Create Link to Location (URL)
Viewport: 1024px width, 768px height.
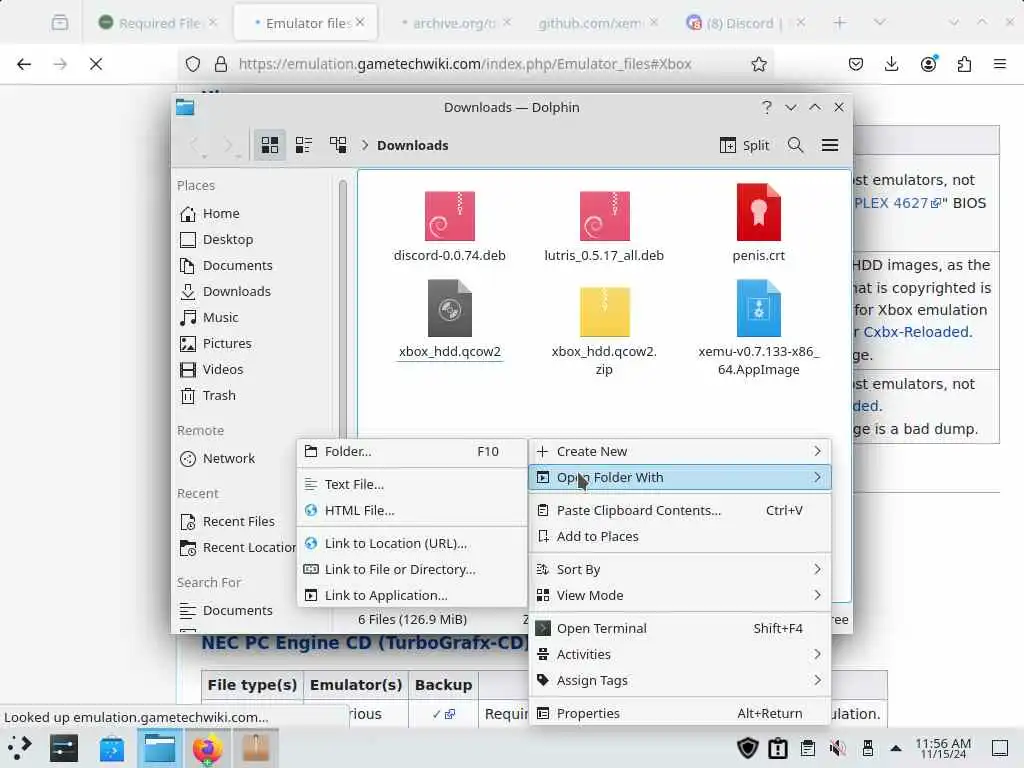pos(412,543)
